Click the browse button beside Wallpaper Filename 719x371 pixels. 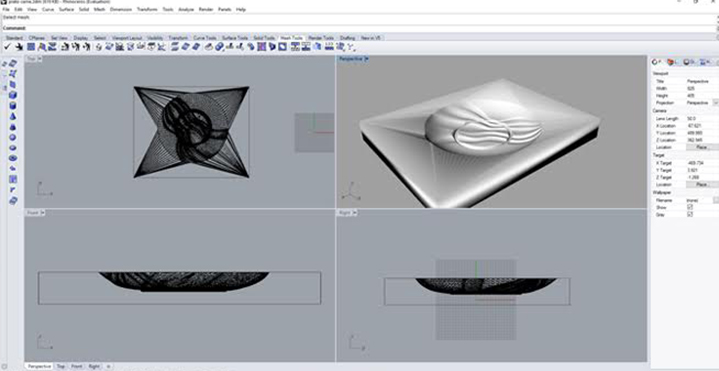716,200
